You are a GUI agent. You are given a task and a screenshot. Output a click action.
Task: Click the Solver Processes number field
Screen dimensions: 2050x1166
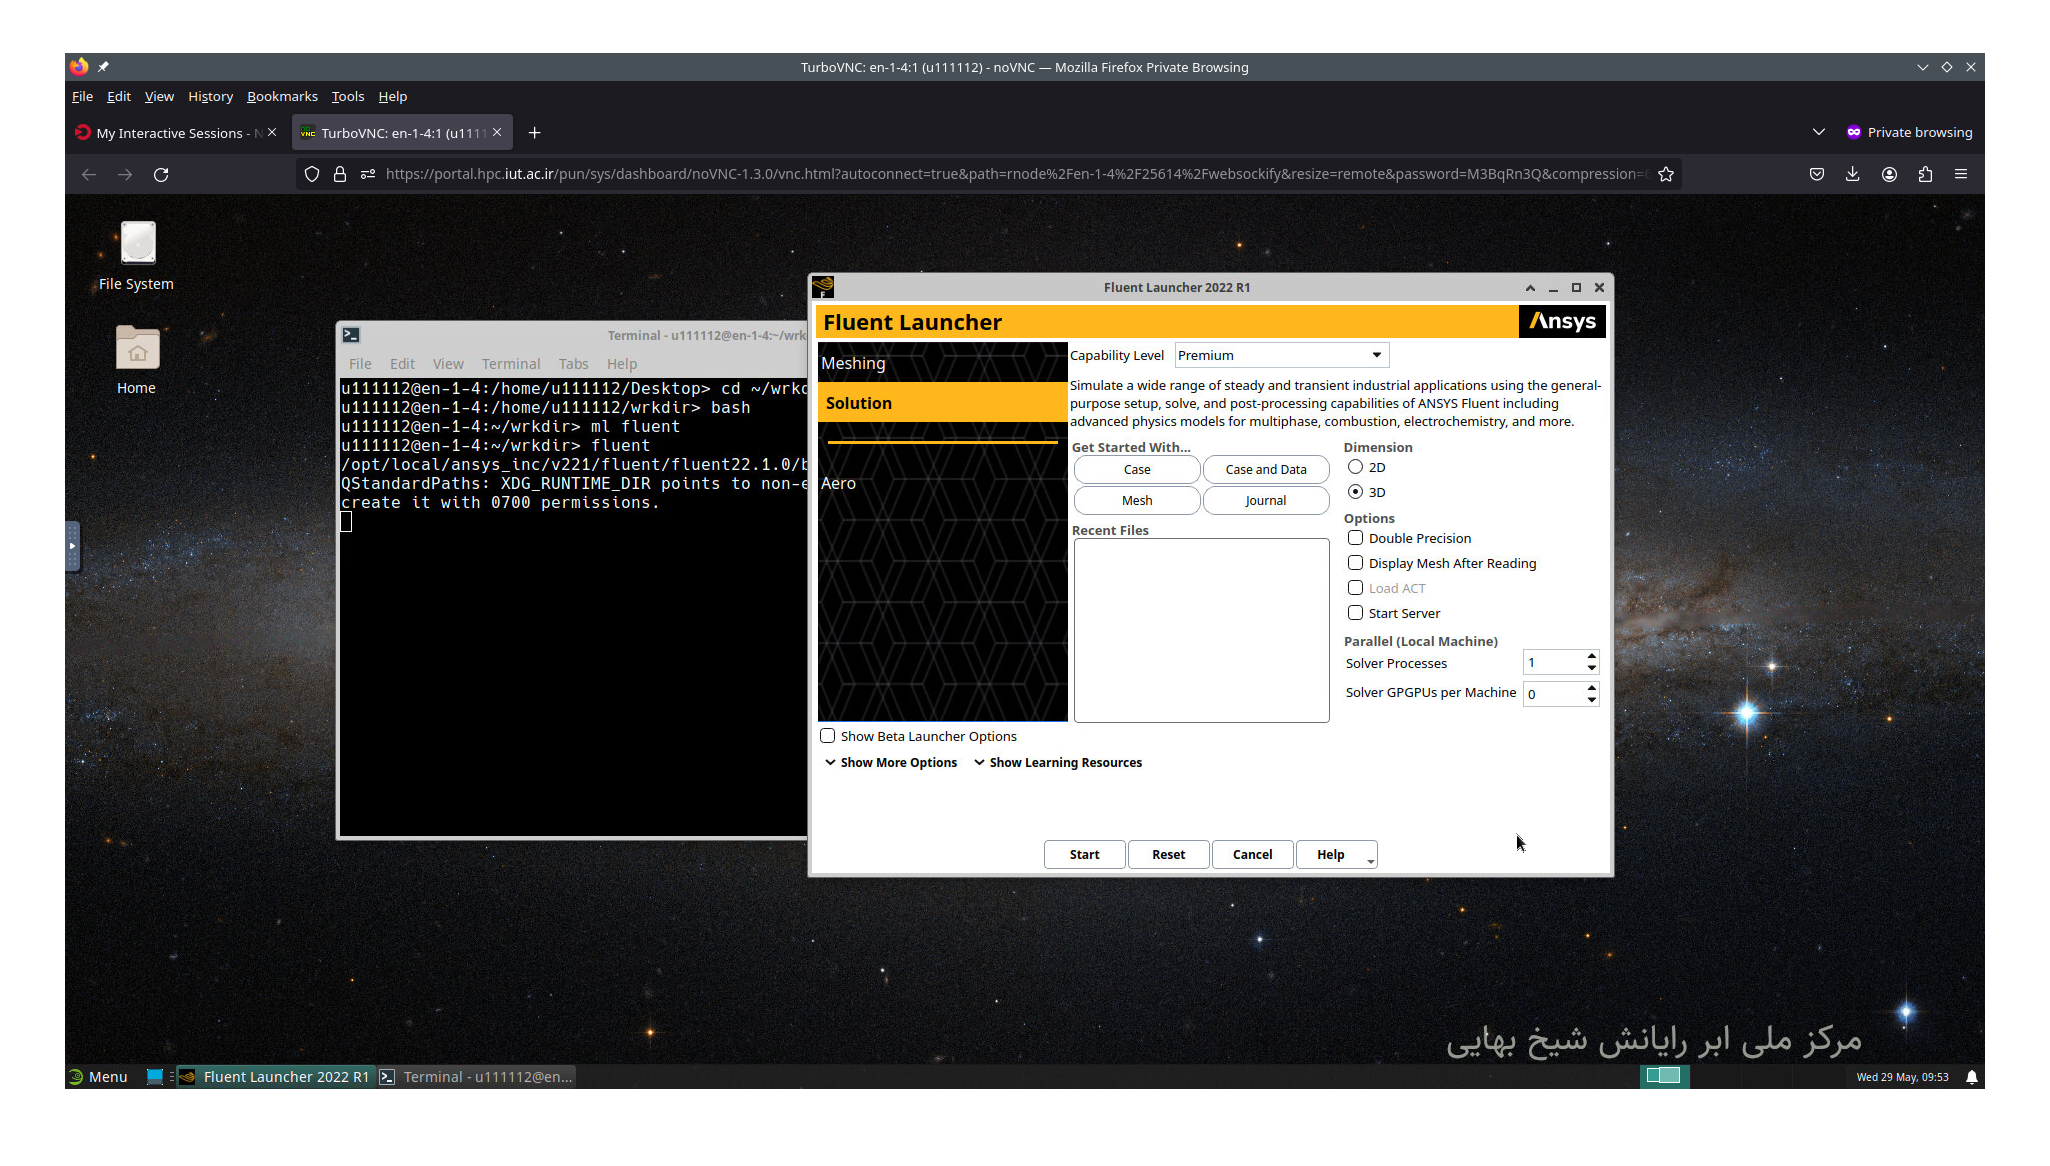[x=1554, y=662]
